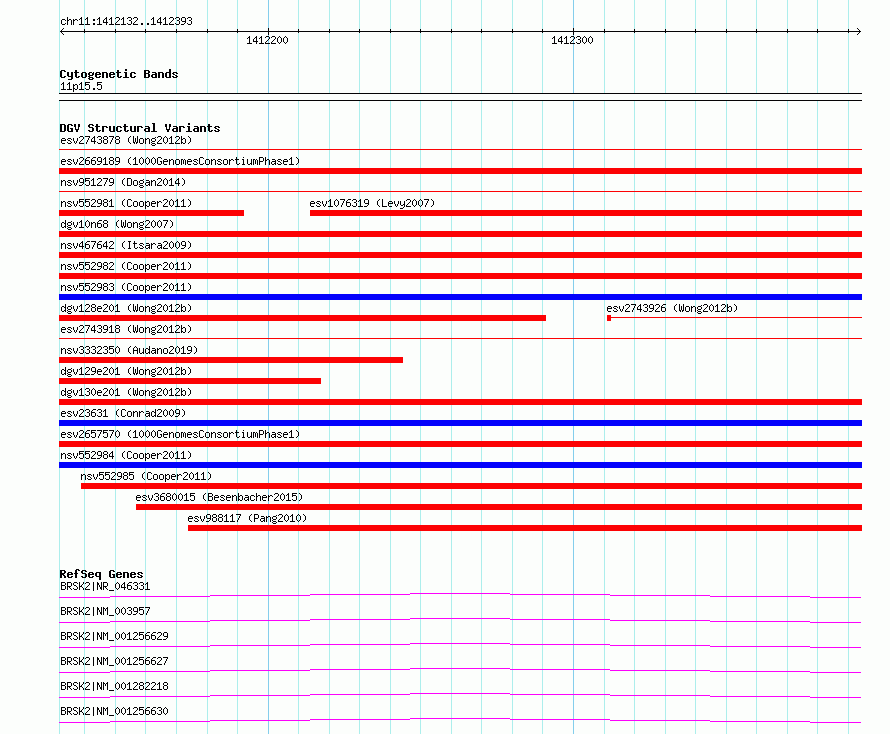
Task: Click the nsv552981 (Cooper2011) variant label
Action: [126, 203]
